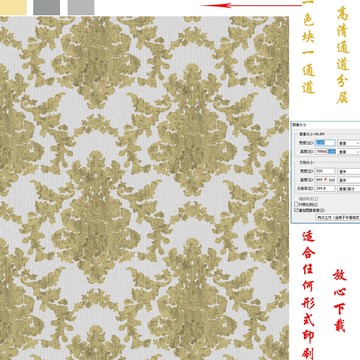Open the bicubic resample method dropdown
The image size is (360, 360).
click(x=338, y=217)
